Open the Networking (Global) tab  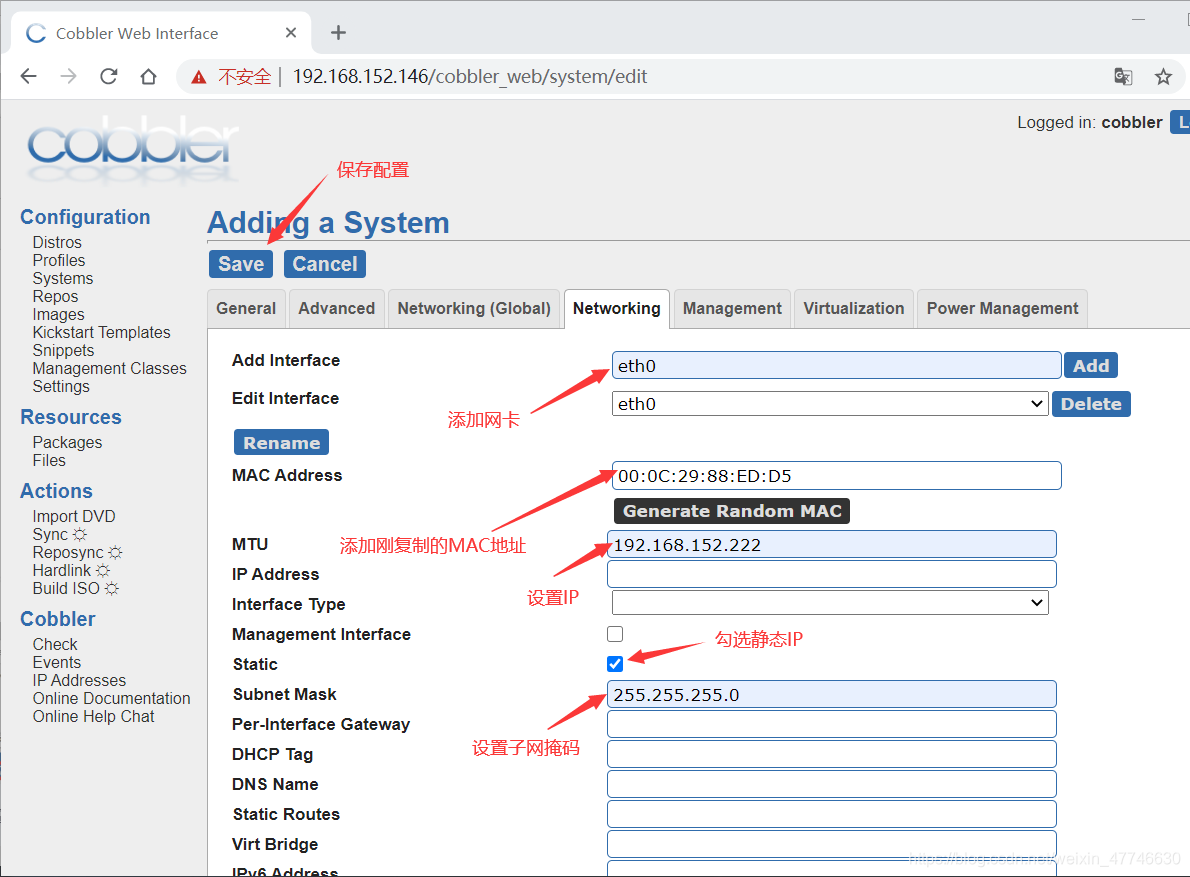point(474,309)
